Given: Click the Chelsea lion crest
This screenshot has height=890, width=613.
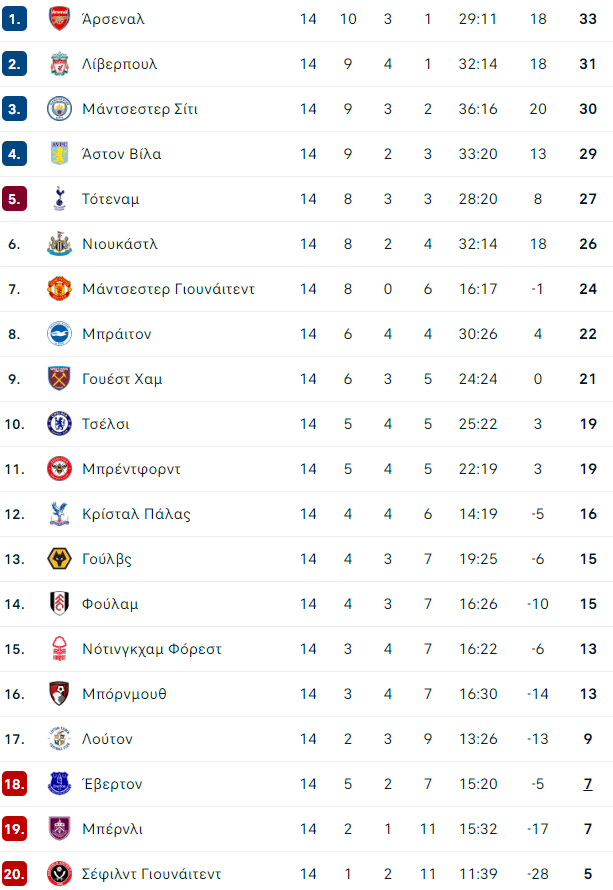Looking at the screenshot, I should click(59, 423).
